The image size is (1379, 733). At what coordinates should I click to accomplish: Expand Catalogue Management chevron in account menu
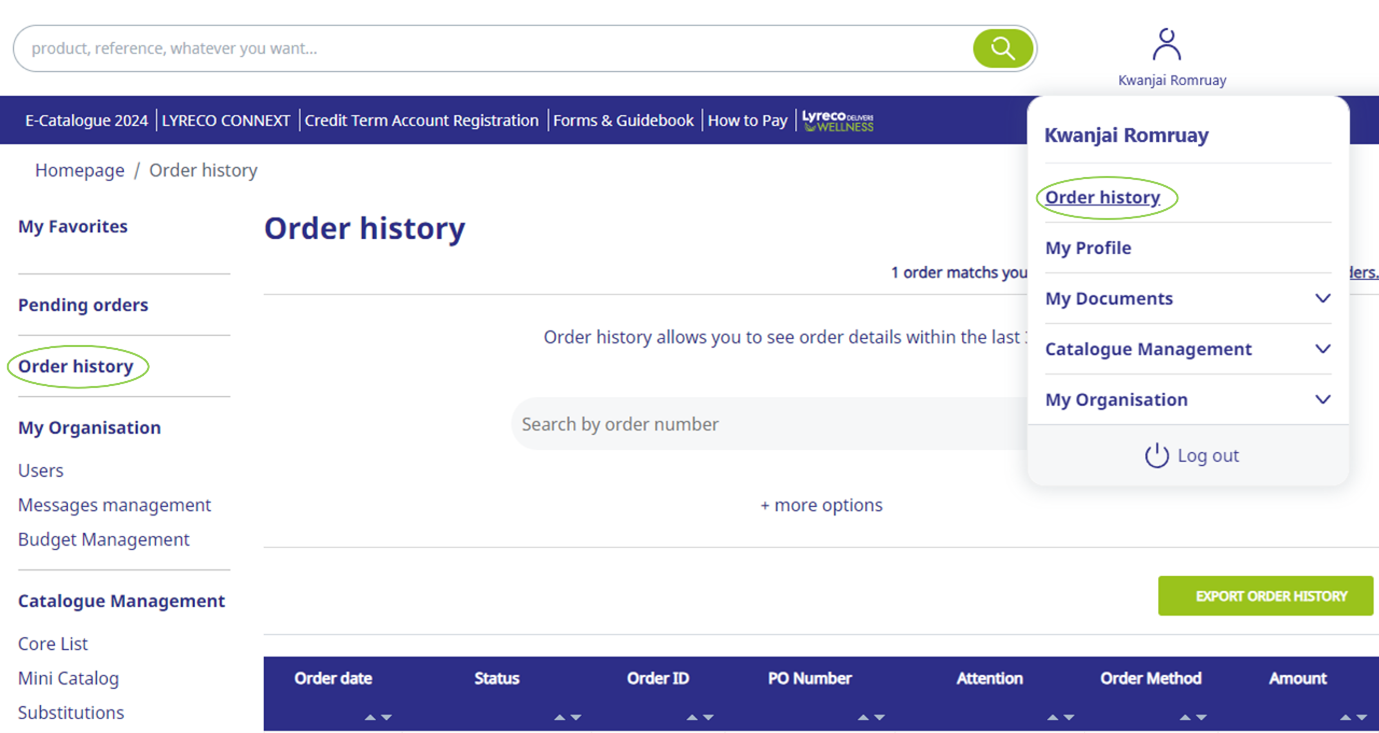1322,349
